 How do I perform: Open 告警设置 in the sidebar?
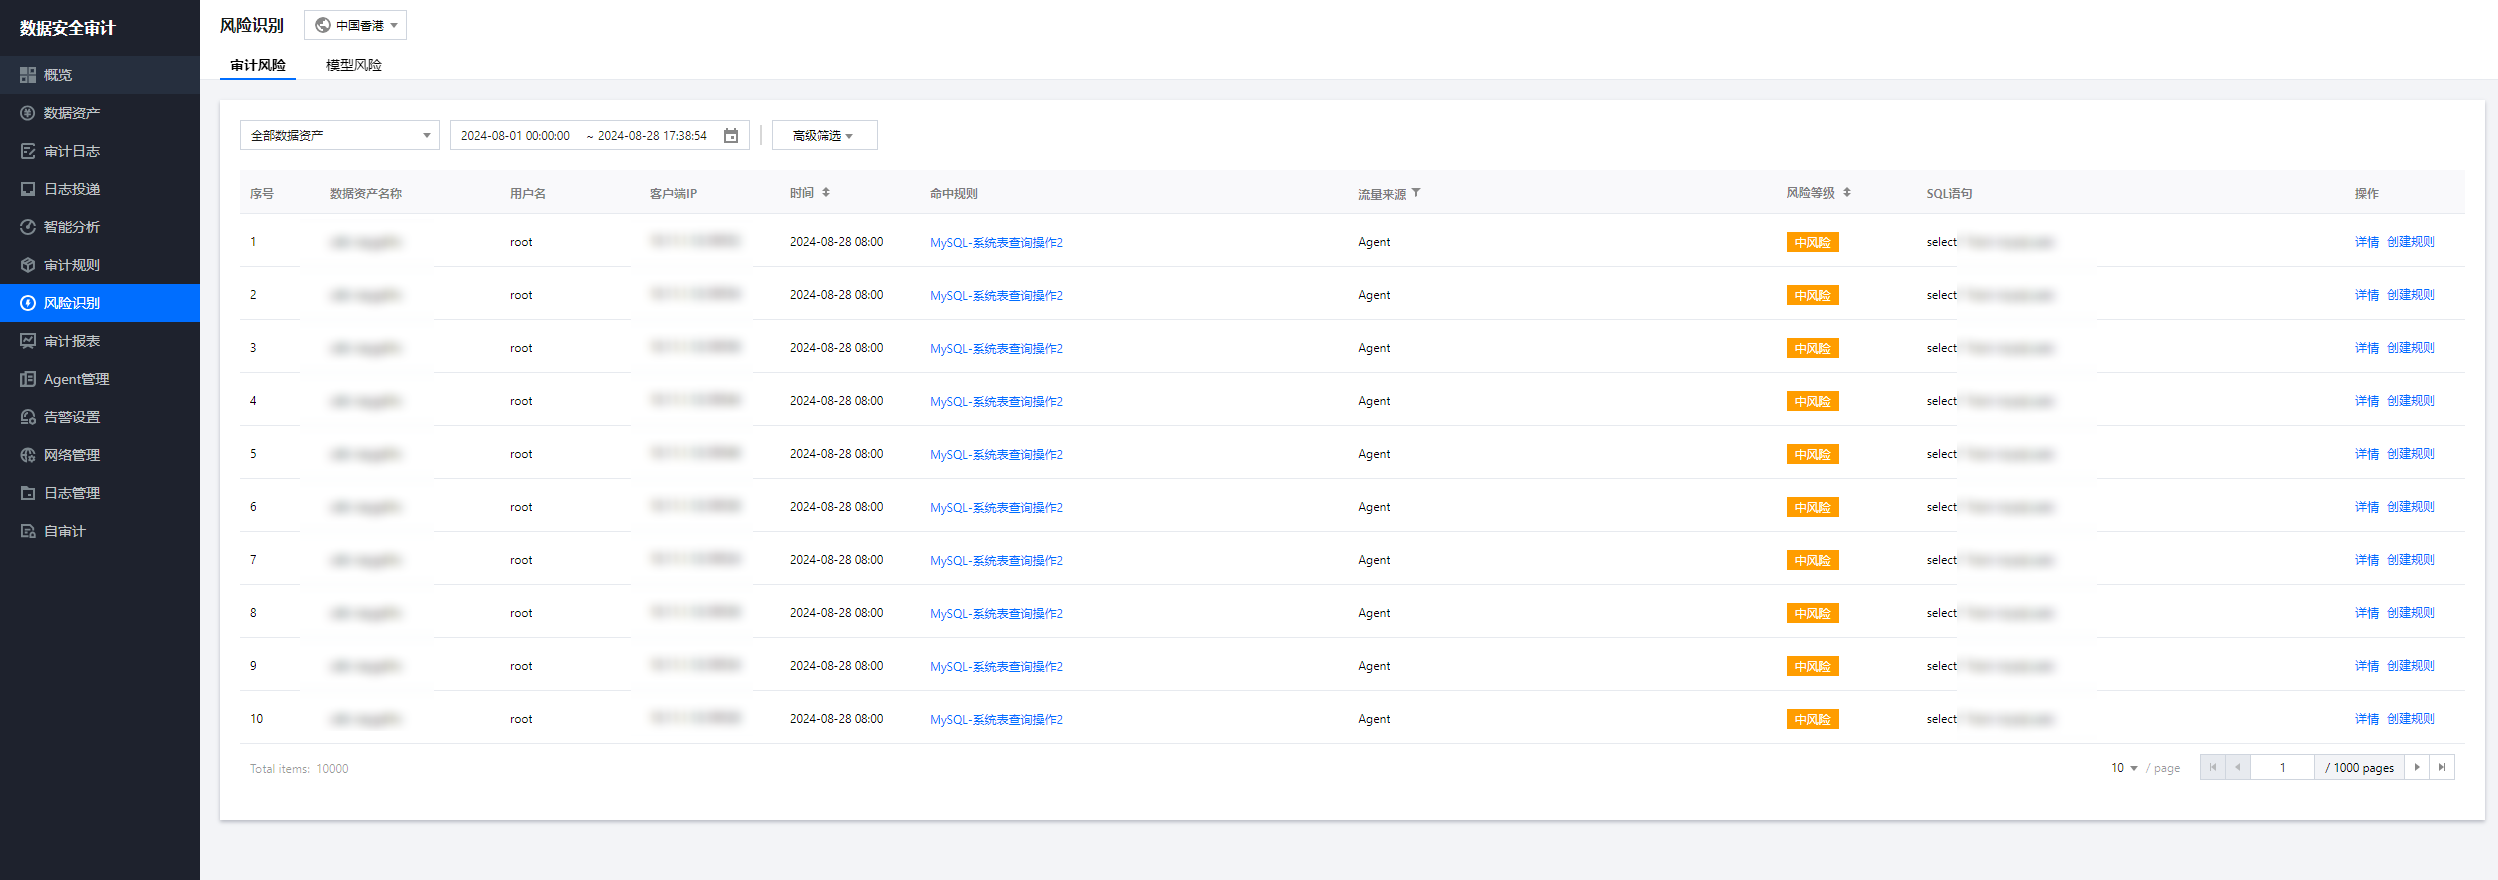(x=72, y=417)
